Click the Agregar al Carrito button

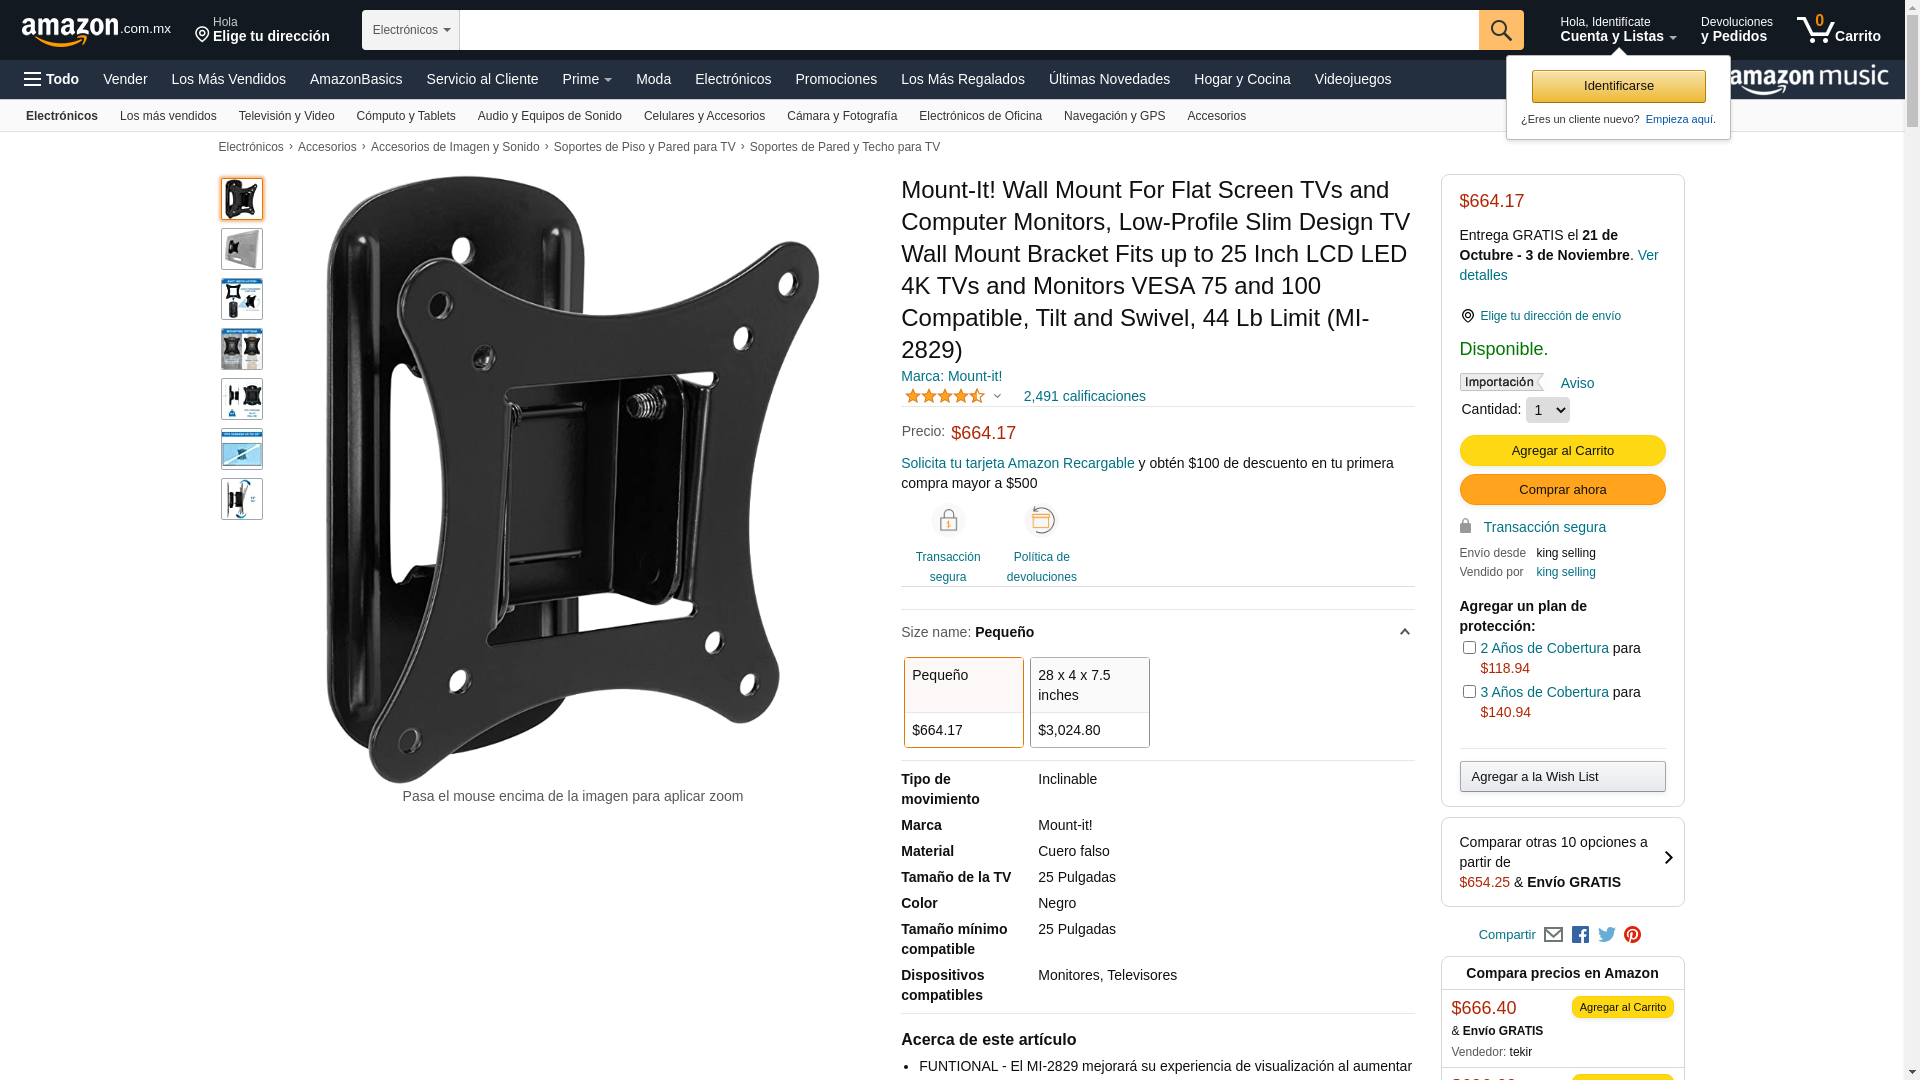1562,451
